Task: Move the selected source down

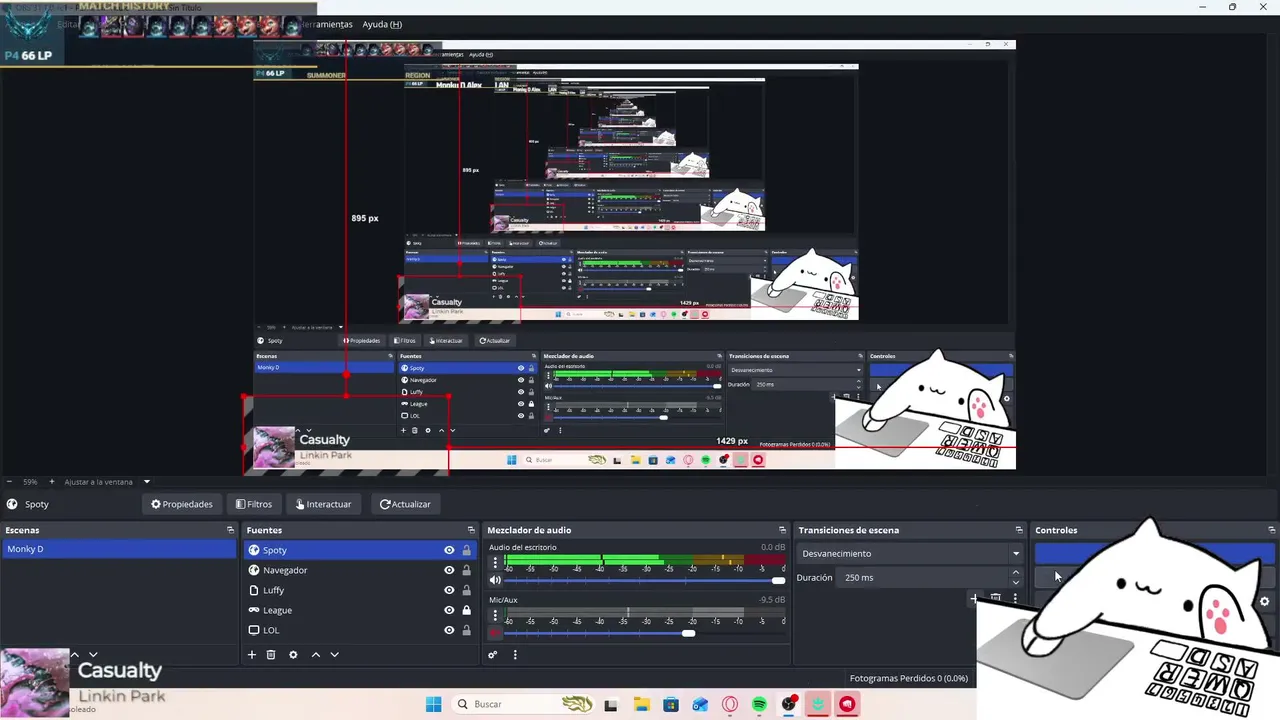Action: (334, 655)
